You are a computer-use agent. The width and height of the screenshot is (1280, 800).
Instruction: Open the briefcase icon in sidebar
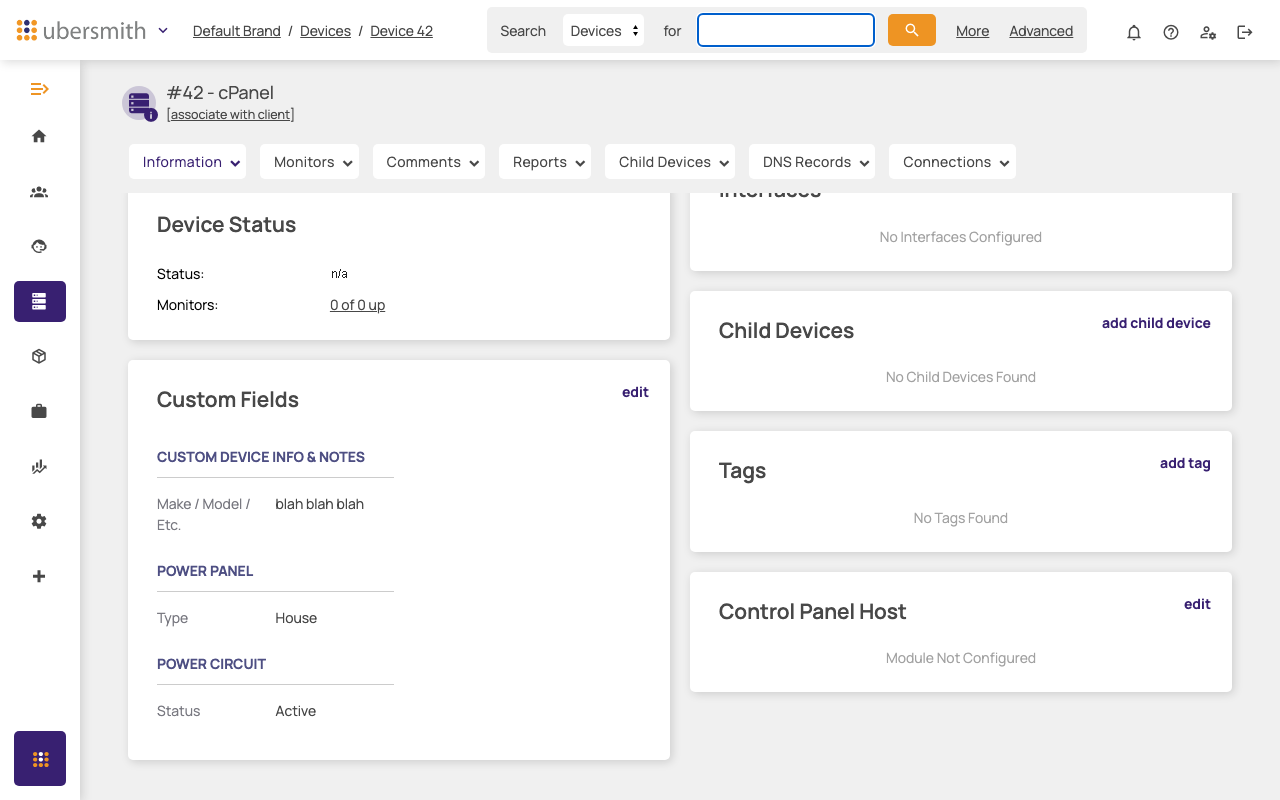(39, 411)
